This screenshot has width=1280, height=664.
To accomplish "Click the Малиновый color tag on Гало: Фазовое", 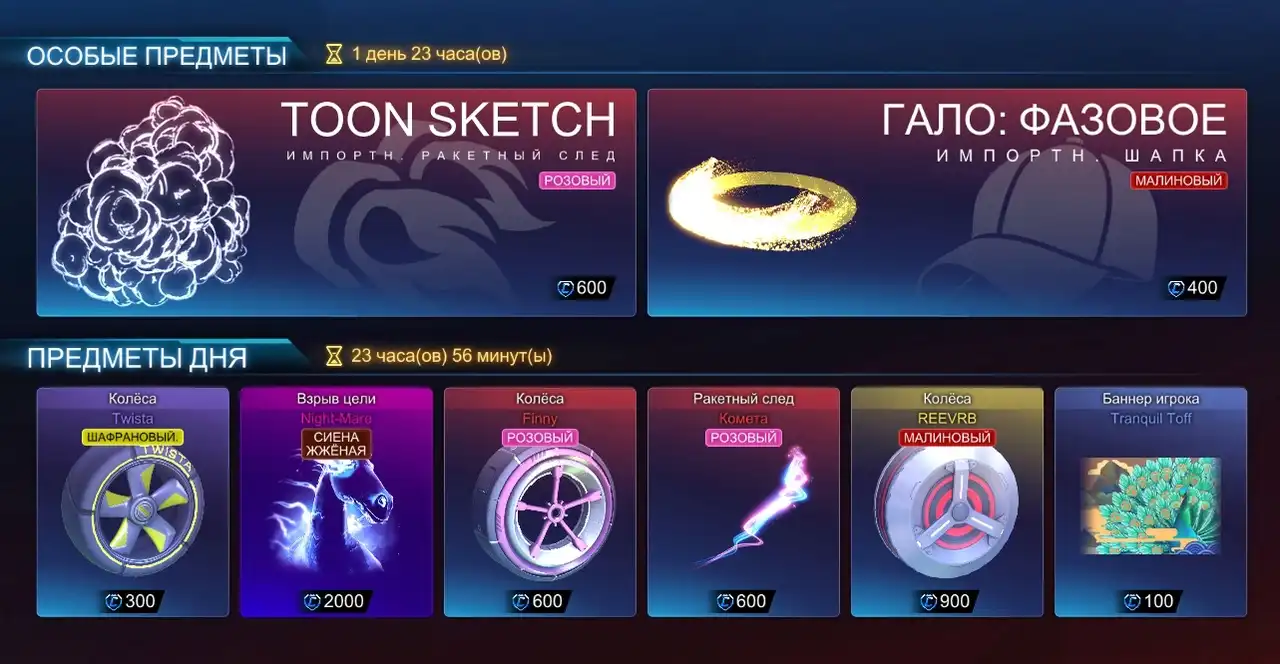I will pos(1179,181).
